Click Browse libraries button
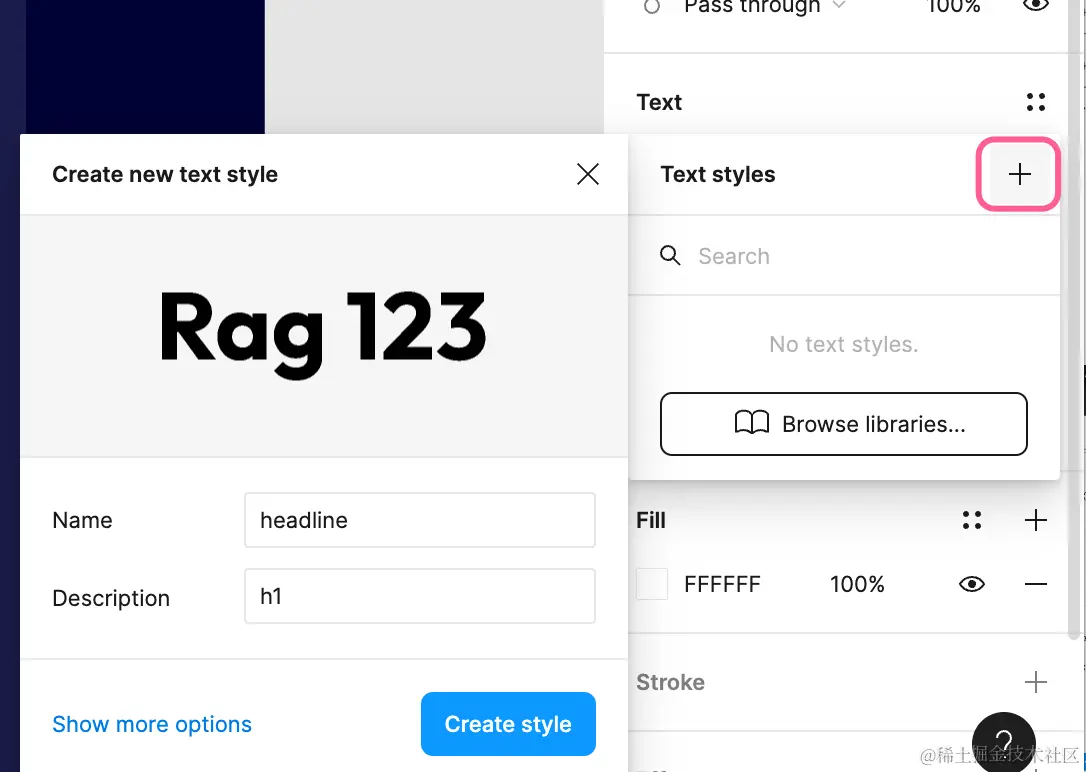This screenshot has height=772, width=1086. point(844,424)
